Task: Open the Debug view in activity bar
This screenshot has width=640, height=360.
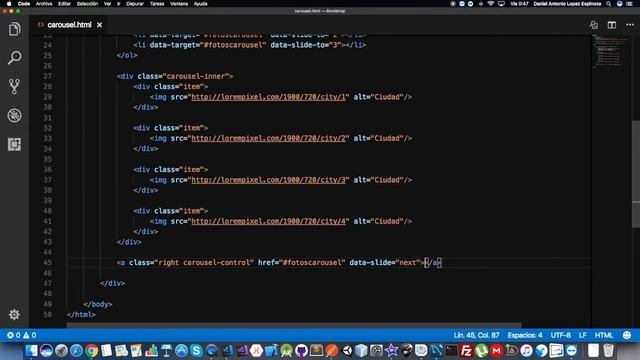Action: tap(14, 116)
